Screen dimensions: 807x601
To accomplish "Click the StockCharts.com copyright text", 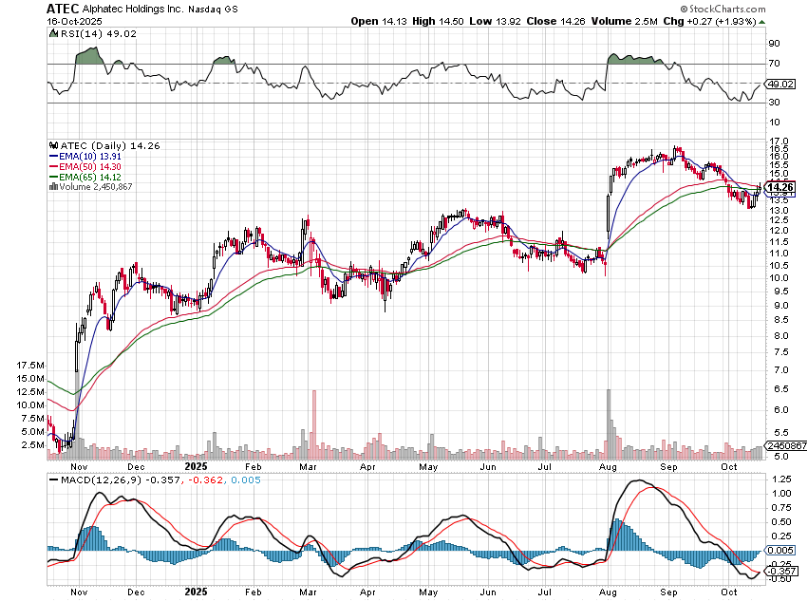I will pyautogui.click(x=723, y=9).
